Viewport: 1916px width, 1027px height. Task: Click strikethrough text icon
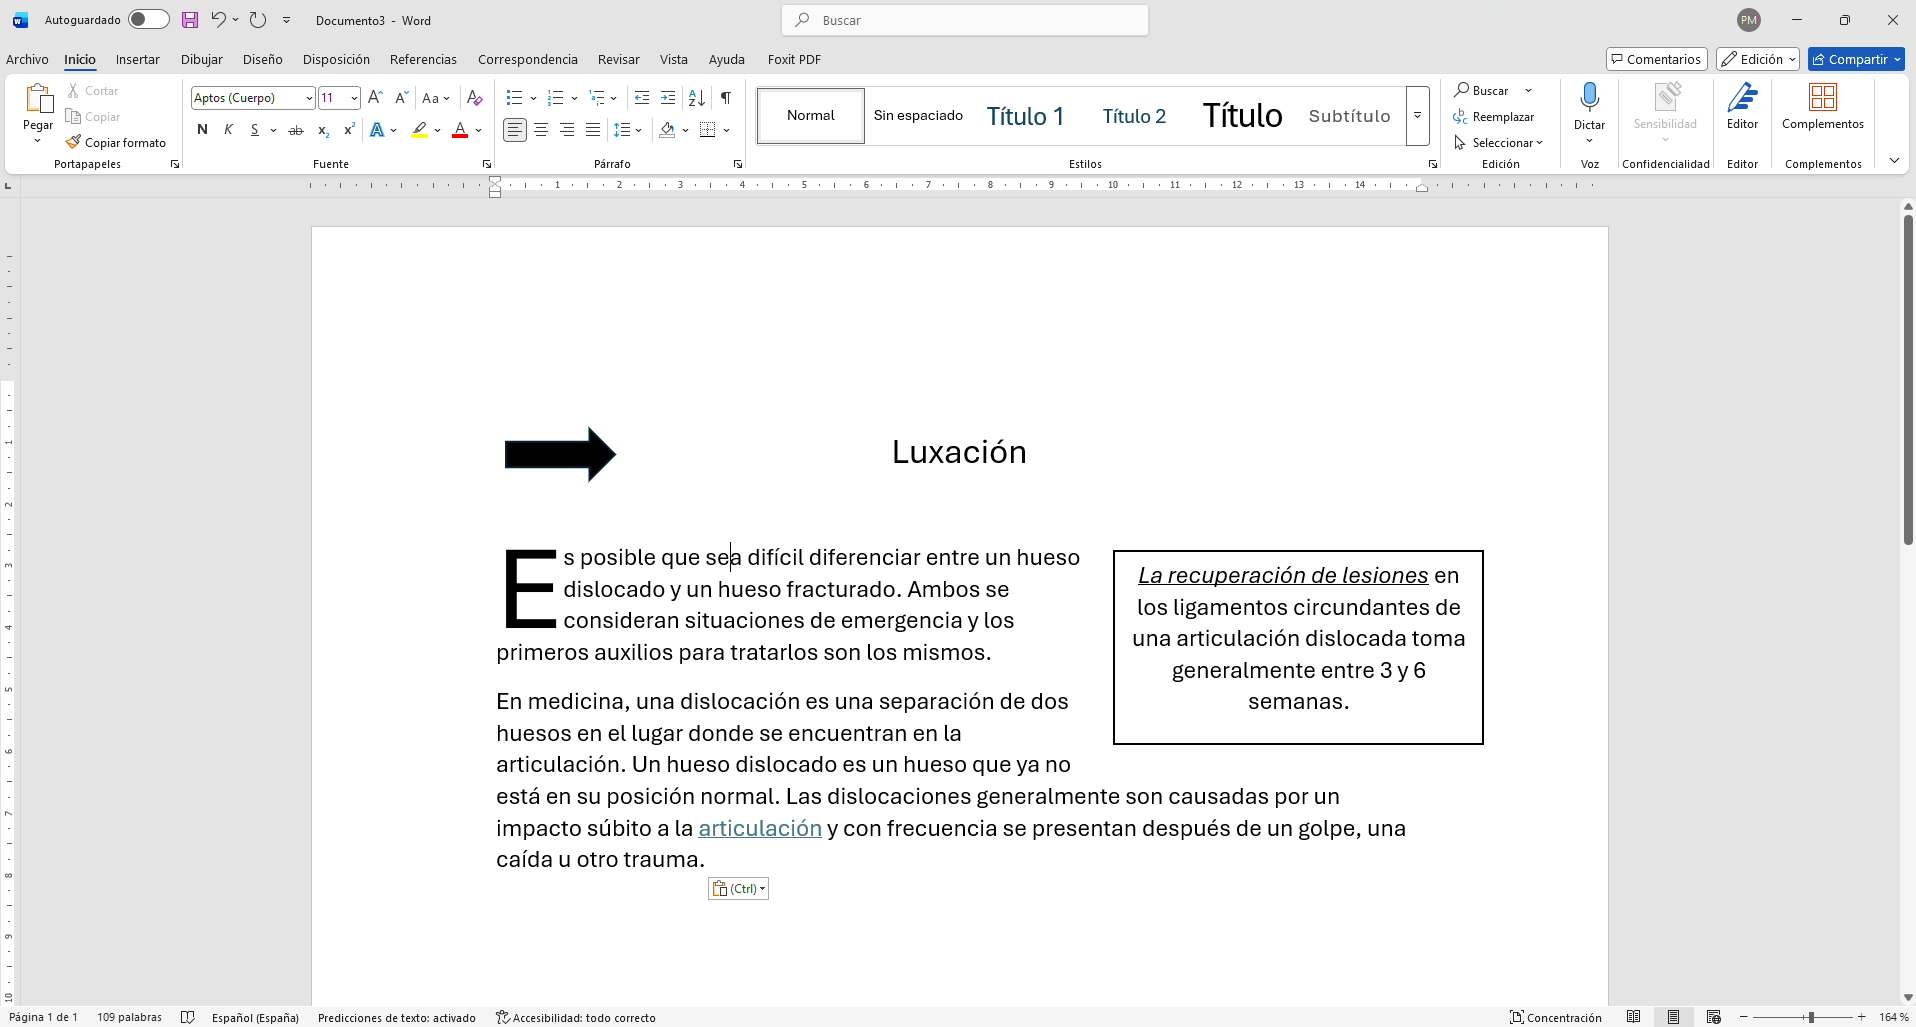pyautogui.click(x=296, y=130)
